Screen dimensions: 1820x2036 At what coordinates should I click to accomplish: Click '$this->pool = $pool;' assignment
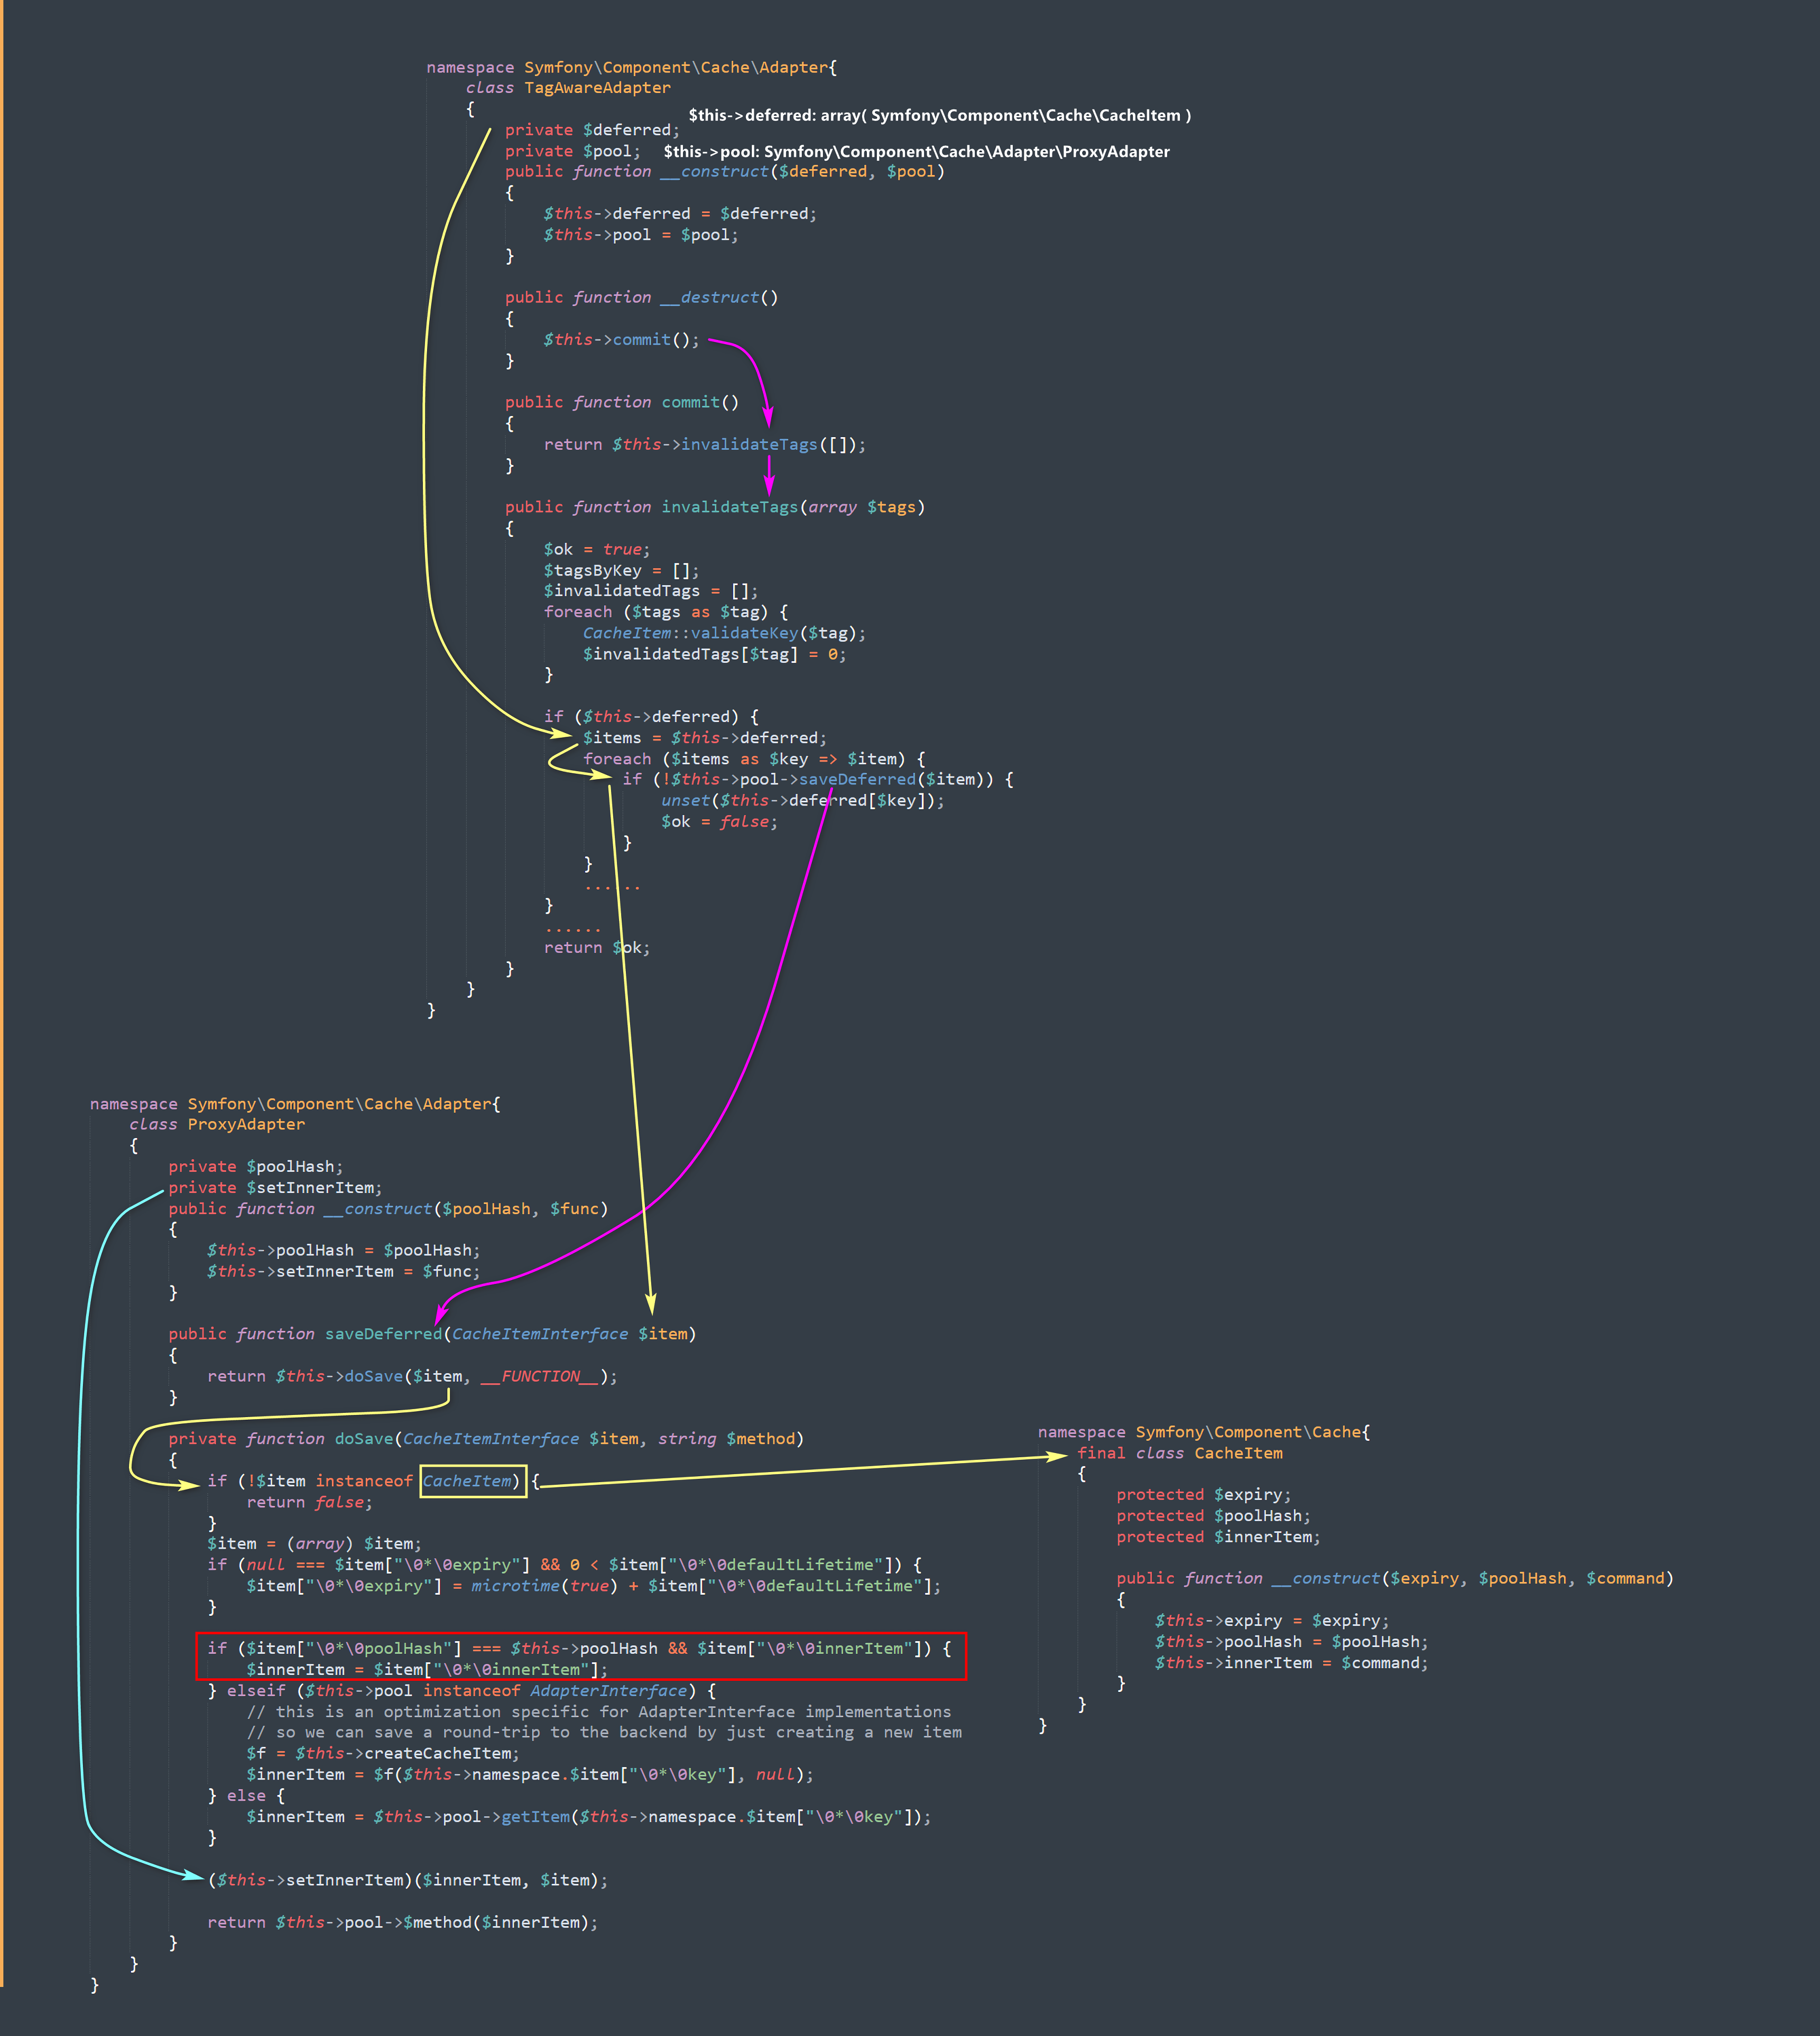coord(641,235)
